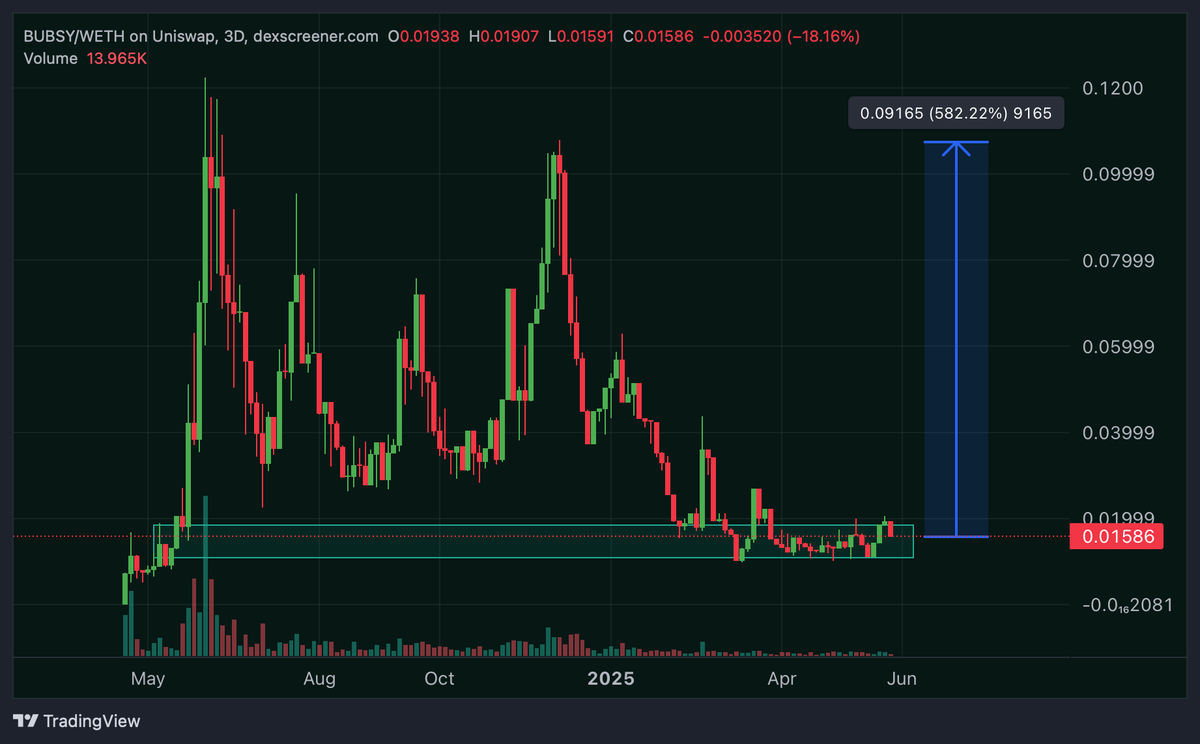
Task: Click the Volume indicator label
Action: tap(50, 58)
